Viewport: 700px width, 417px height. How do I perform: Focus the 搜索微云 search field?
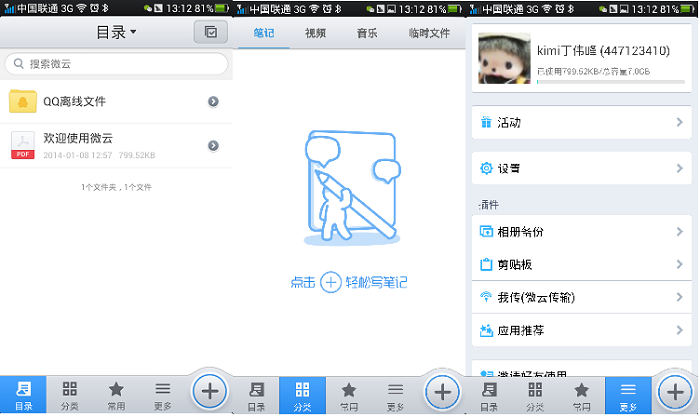[116, 64]
